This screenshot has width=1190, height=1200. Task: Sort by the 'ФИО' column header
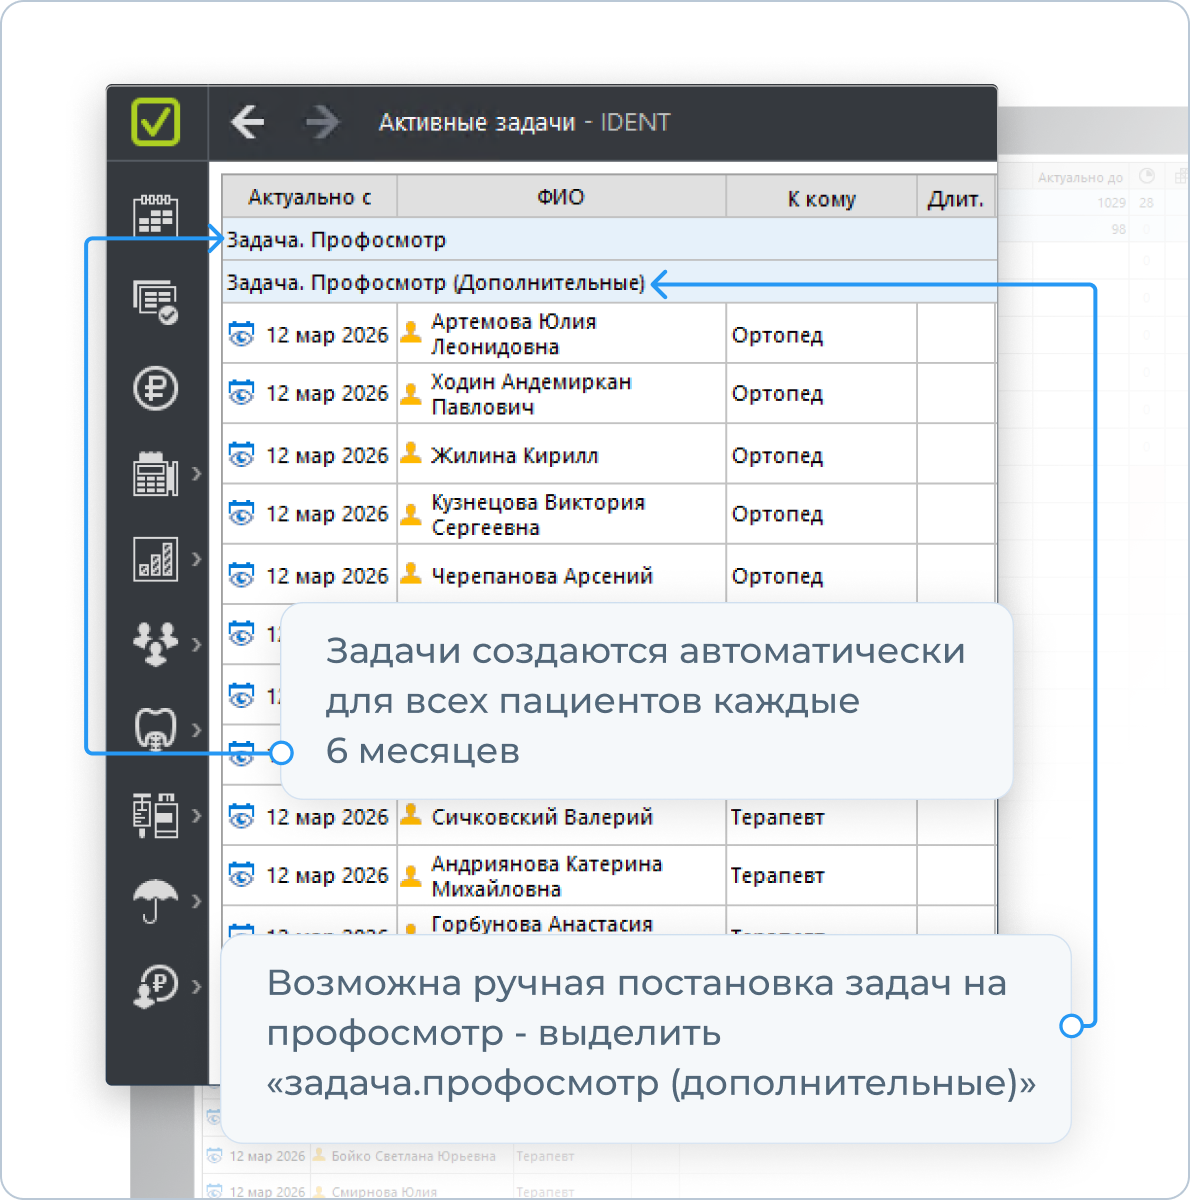pyautogui.click(x=560, y=197)
